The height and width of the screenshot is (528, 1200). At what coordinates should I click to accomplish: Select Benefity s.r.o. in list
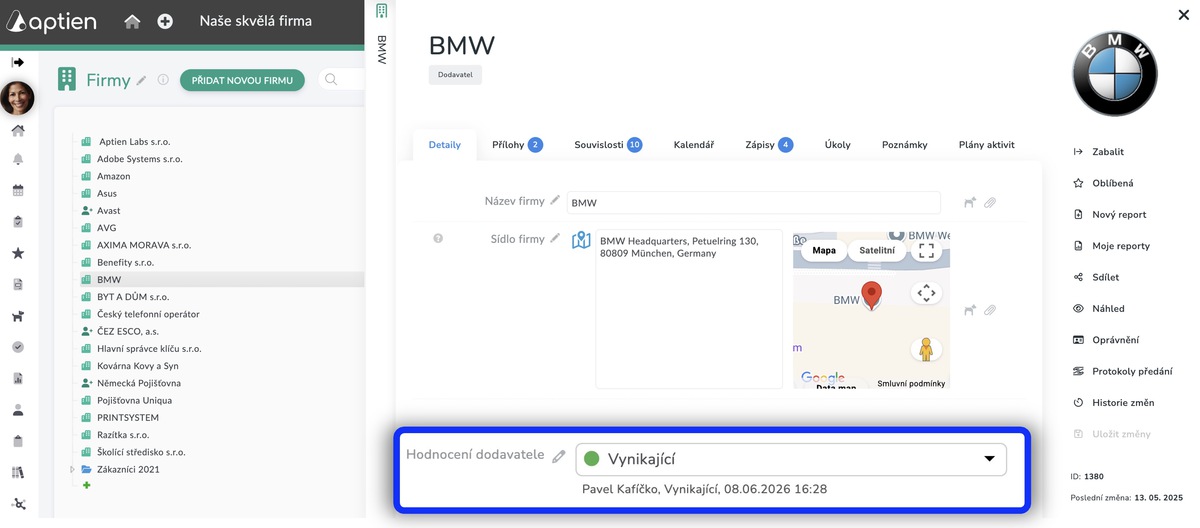tap(125, 262)
